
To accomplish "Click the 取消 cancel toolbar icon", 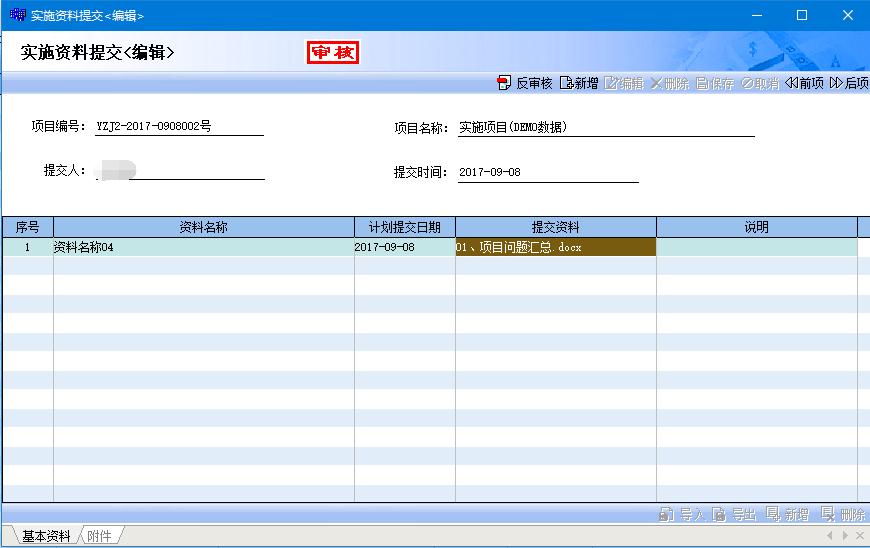I will 760,84.
